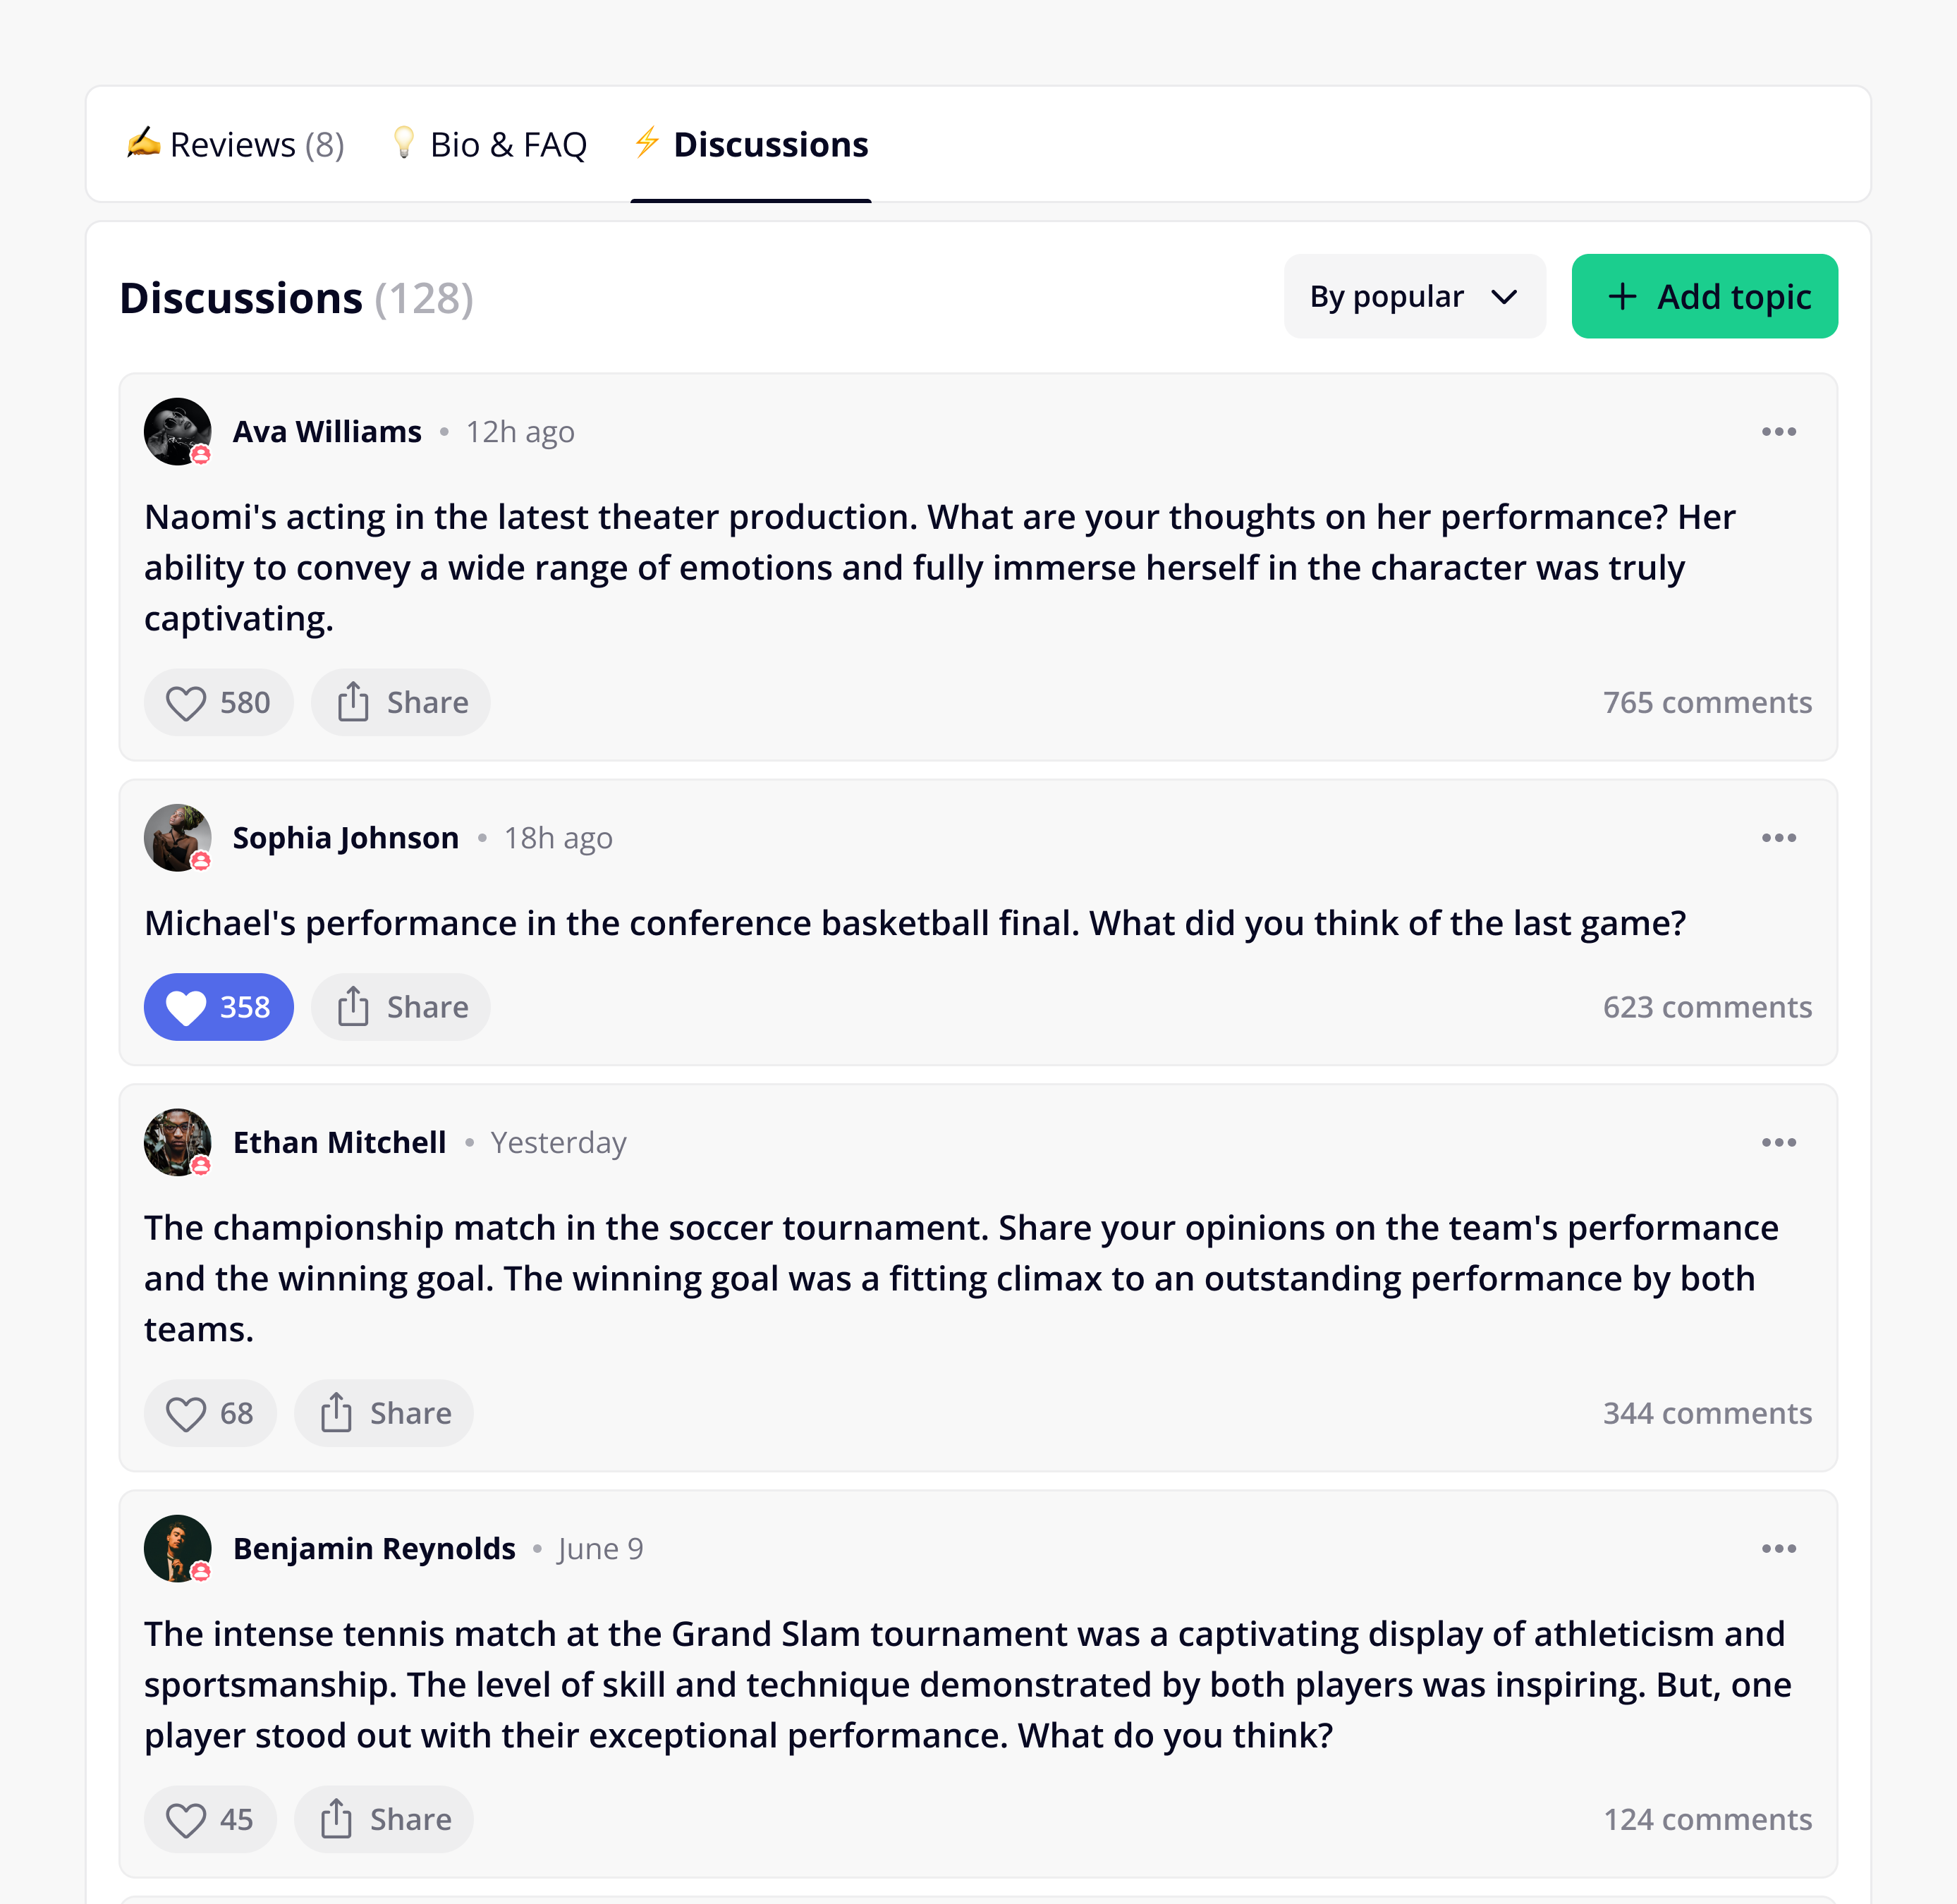Click the heart icon on Ethan Mitchell's post
The image size is (1957, 1904).
186,1413
